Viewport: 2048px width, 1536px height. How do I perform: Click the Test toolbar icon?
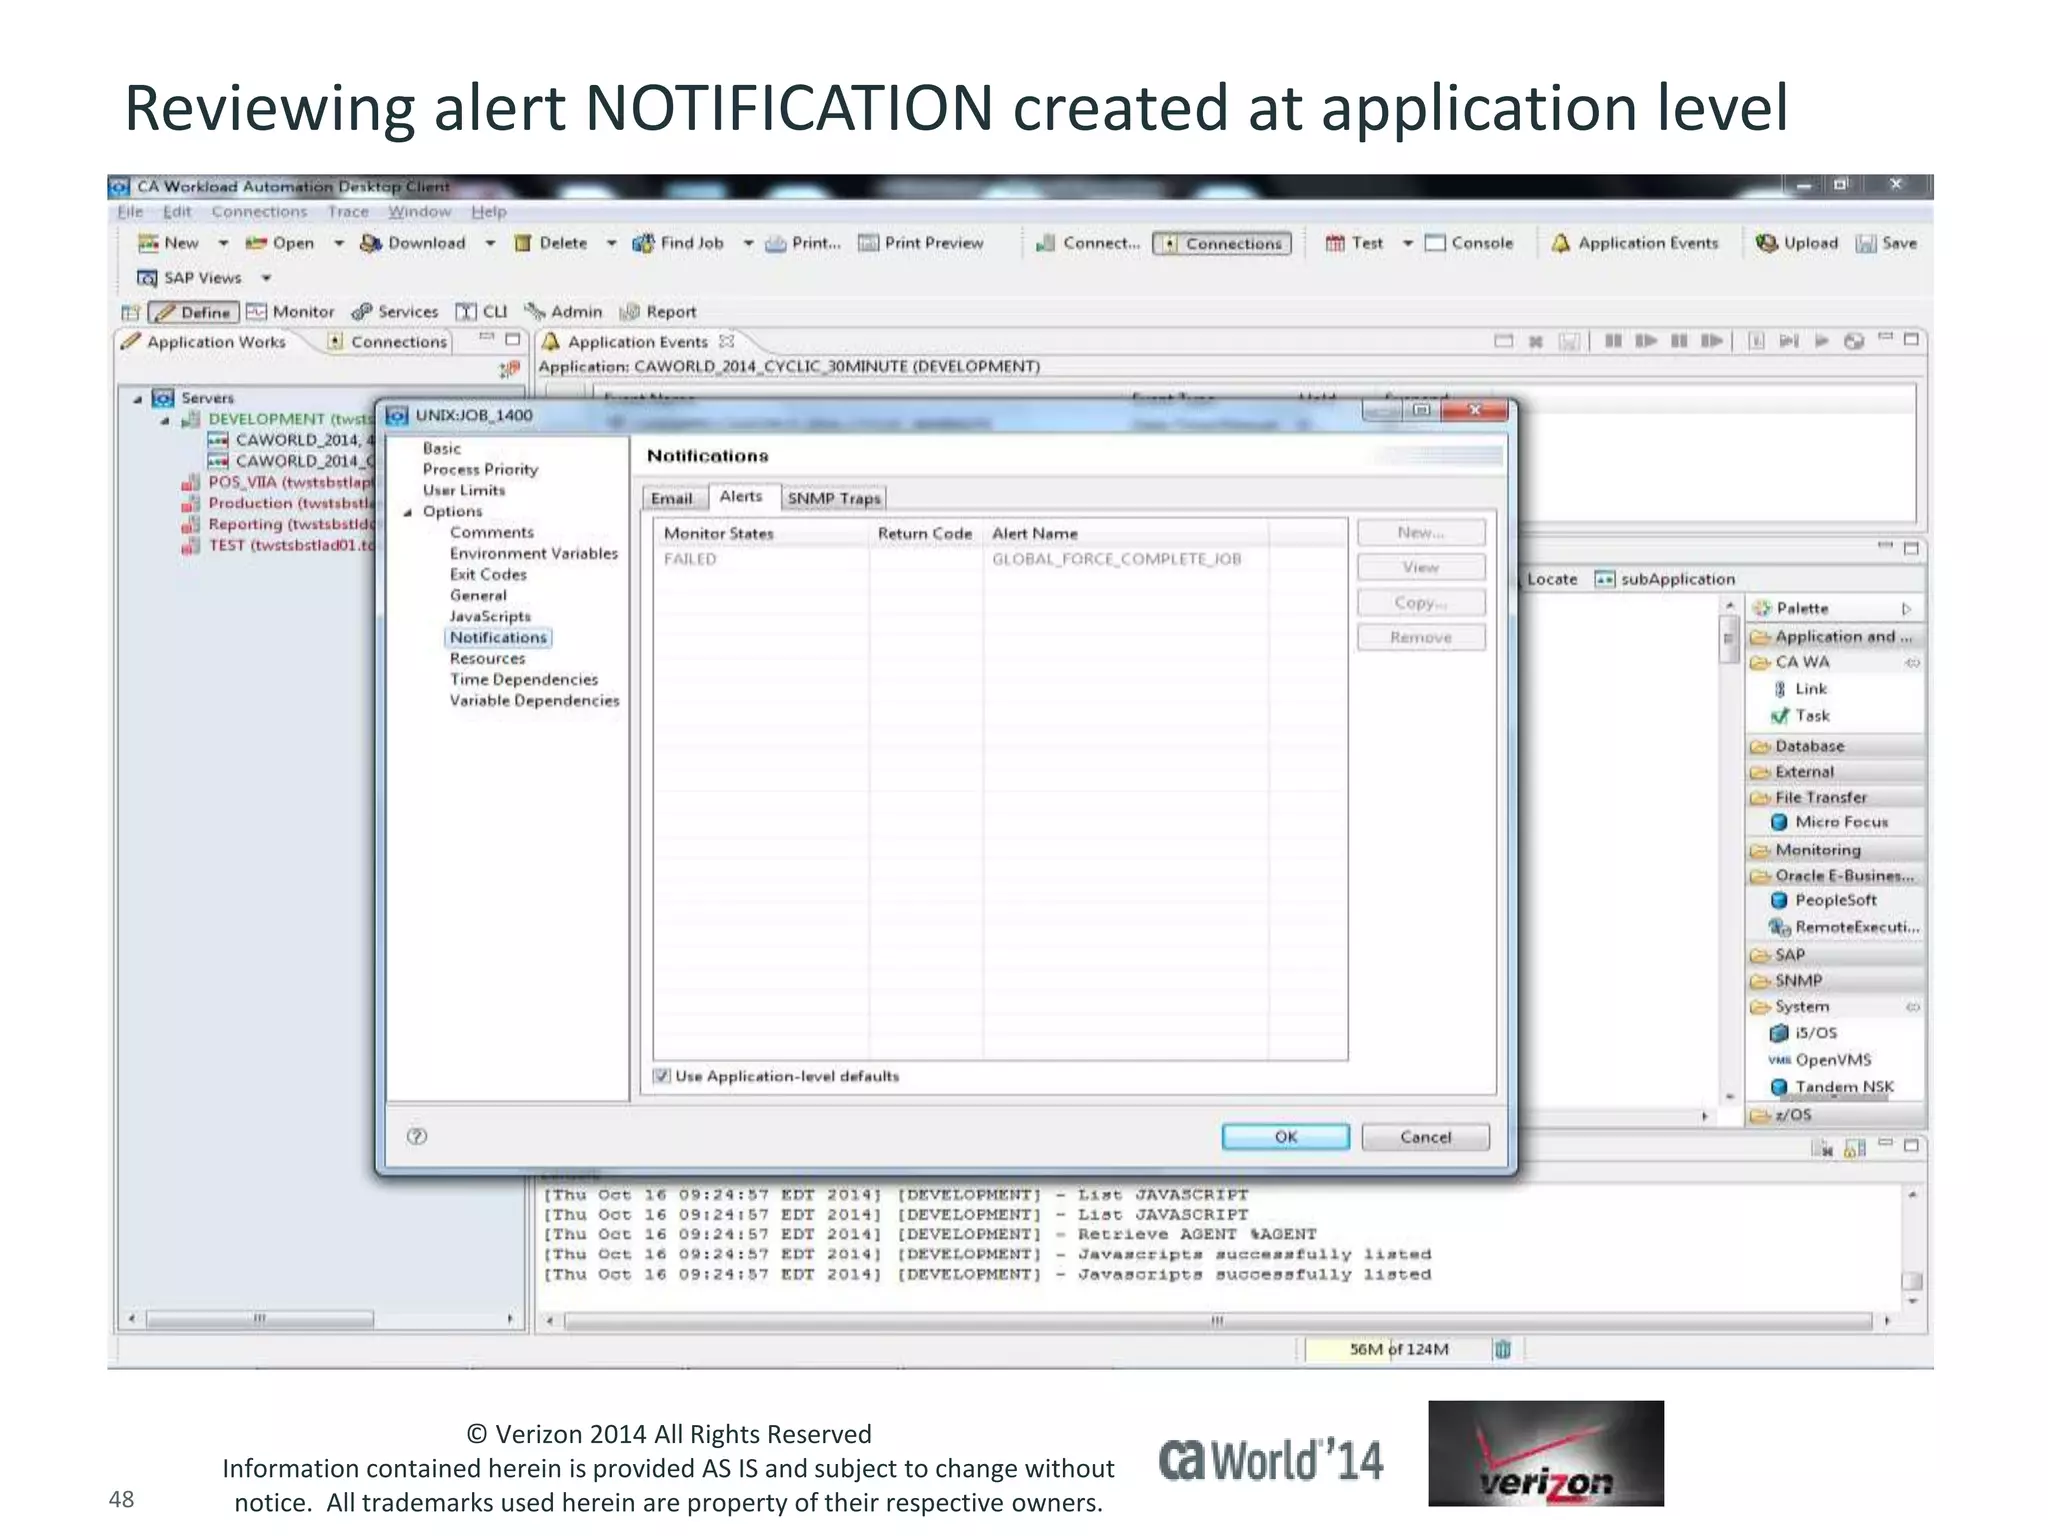1334,243
